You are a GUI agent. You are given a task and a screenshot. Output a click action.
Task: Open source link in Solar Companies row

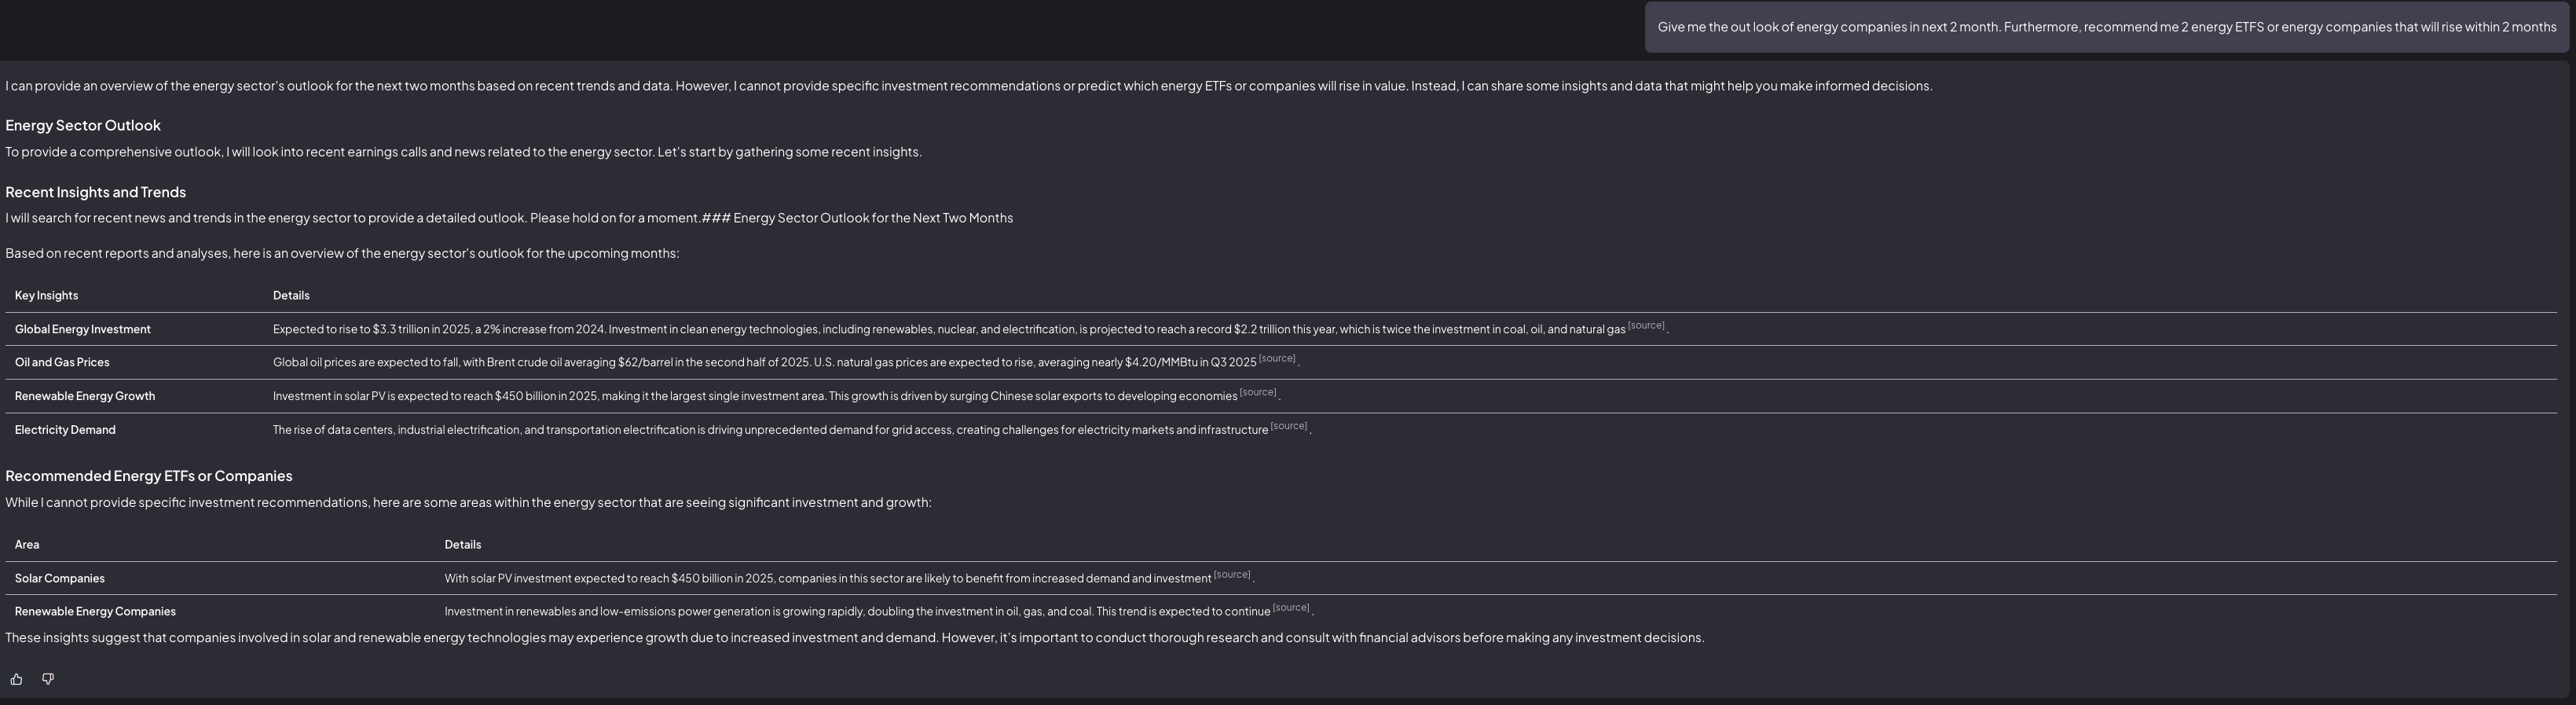tap(1231, 574)
